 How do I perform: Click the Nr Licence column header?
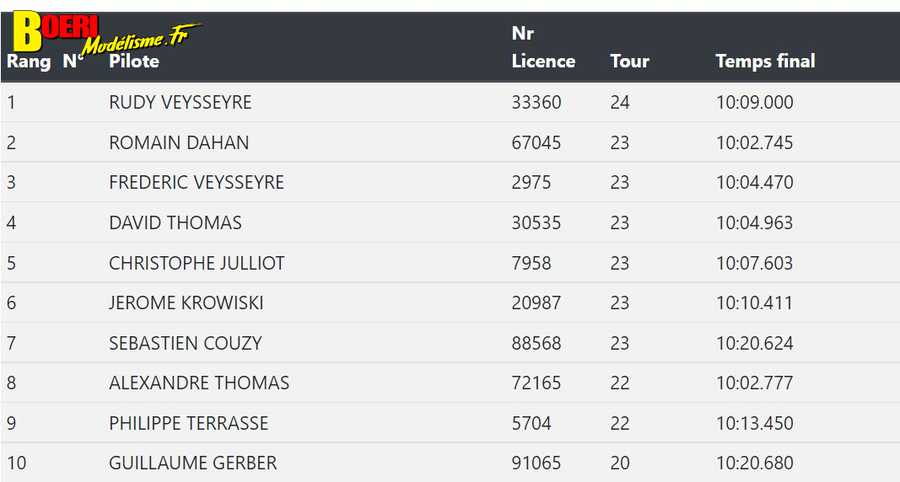tap(543, 47)
